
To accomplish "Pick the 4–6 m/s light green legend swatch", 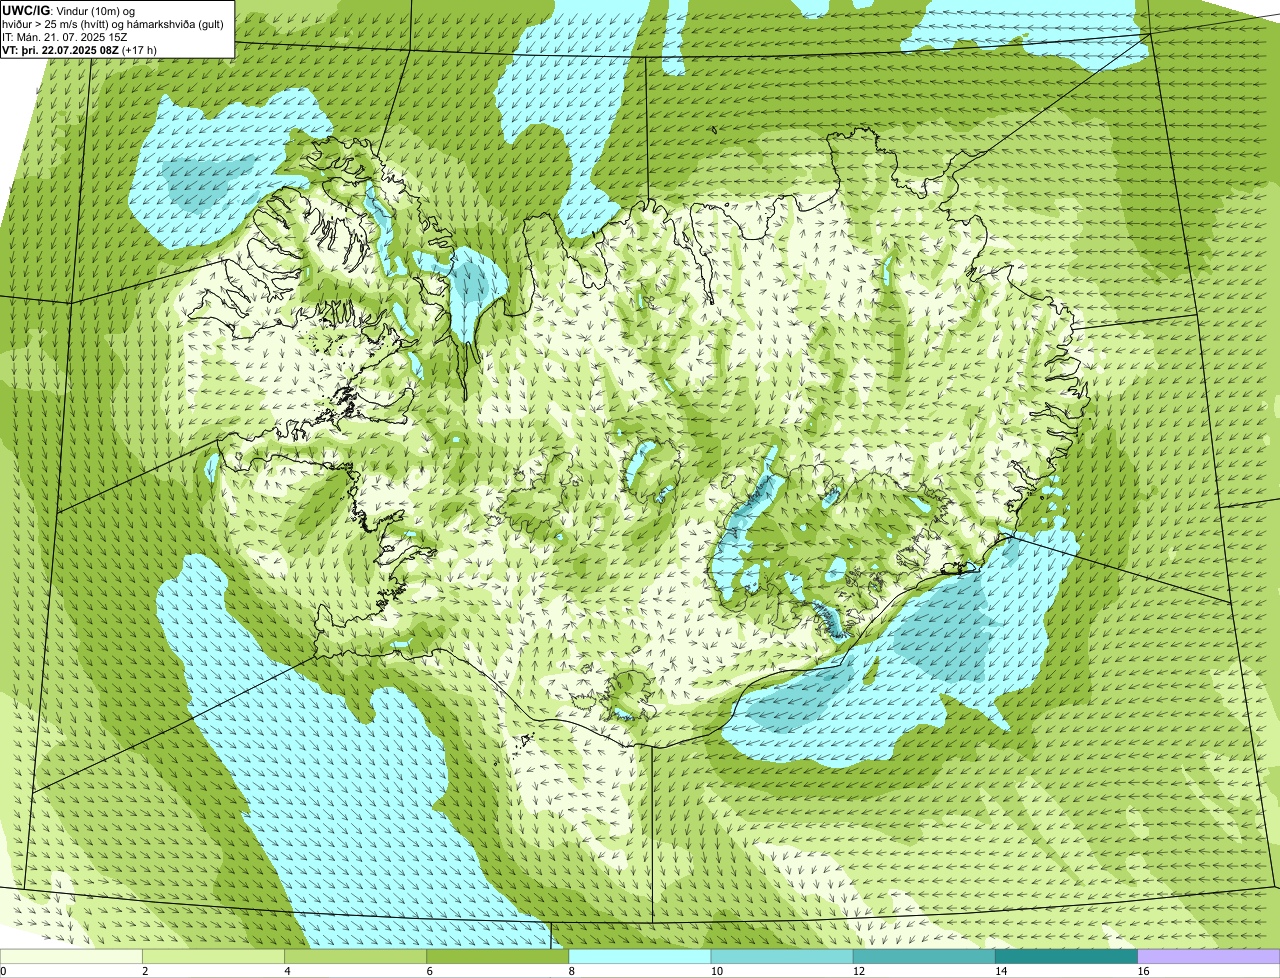I will click(355, 956).
